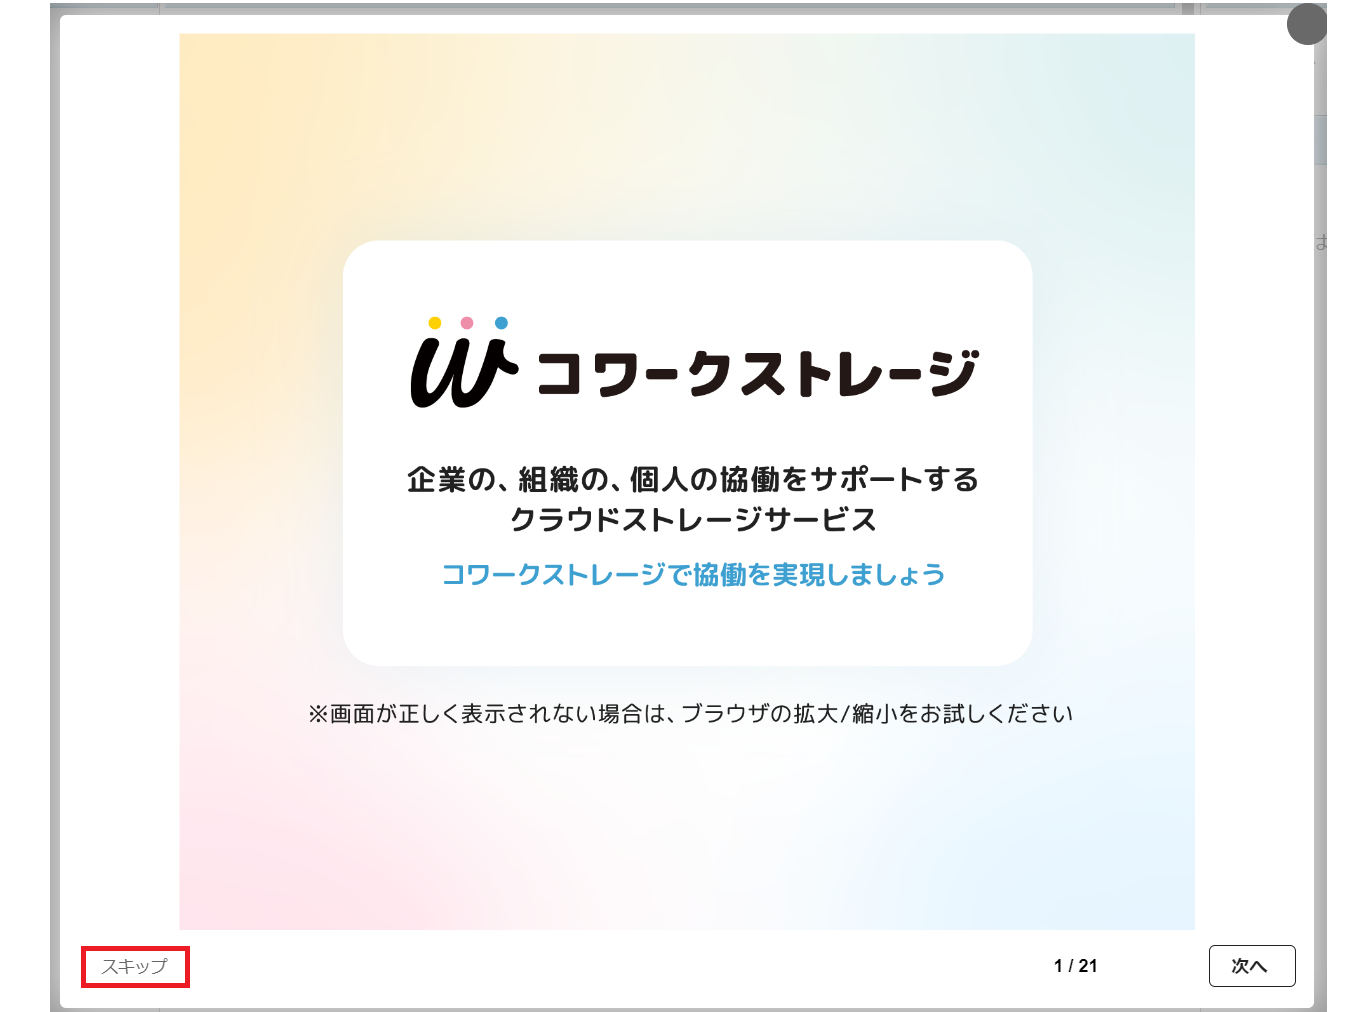The width and height of the screenshot is (1349, 1012).
Task: Click the dimmed page strip left of the dialog
Action: click(x=54, y=500)
